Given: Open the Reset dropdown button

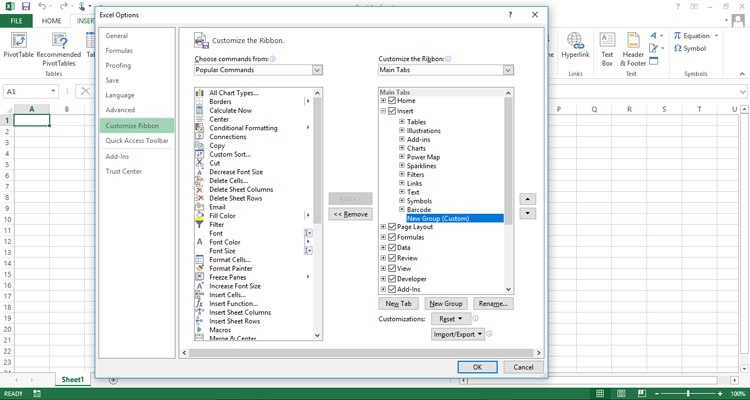Looking at the screenshot, I should [x=451, y=319].
